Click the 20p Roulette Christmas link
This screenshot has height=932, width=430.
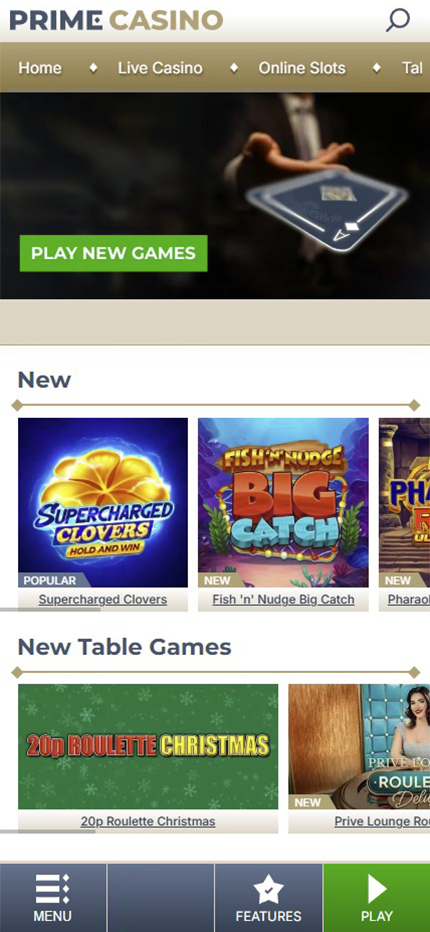point(148,821)
